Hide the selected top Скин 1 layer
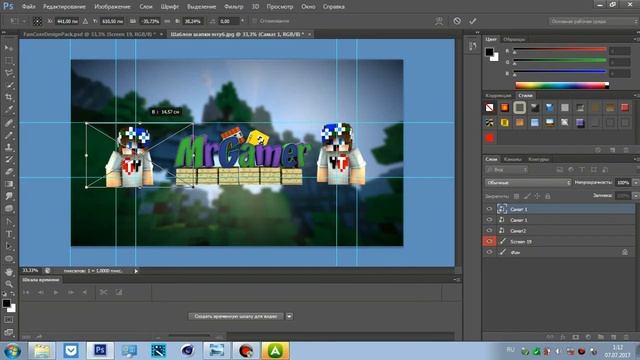Viewport: 640px width, 360px height. point(489,209)
